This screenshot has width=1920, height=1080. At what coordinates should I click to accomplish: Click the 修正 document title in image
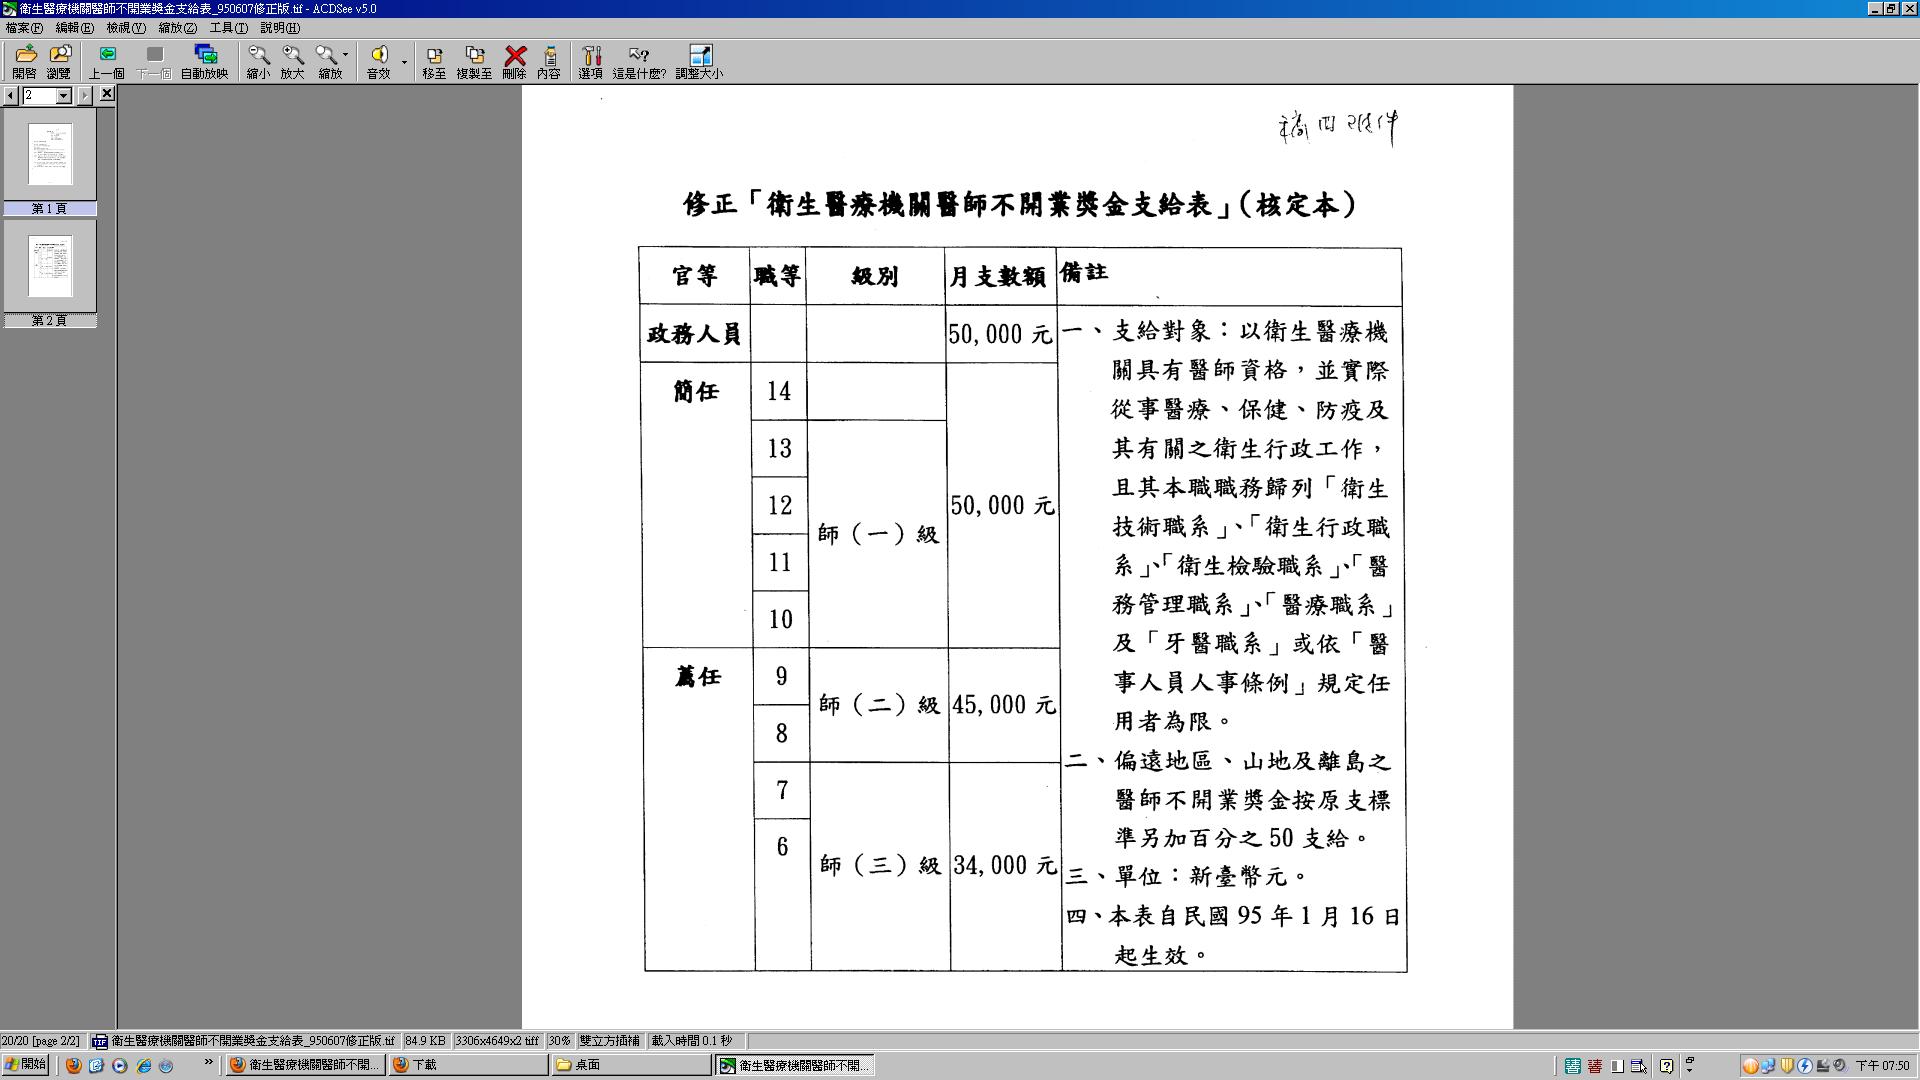point(1019,204)
